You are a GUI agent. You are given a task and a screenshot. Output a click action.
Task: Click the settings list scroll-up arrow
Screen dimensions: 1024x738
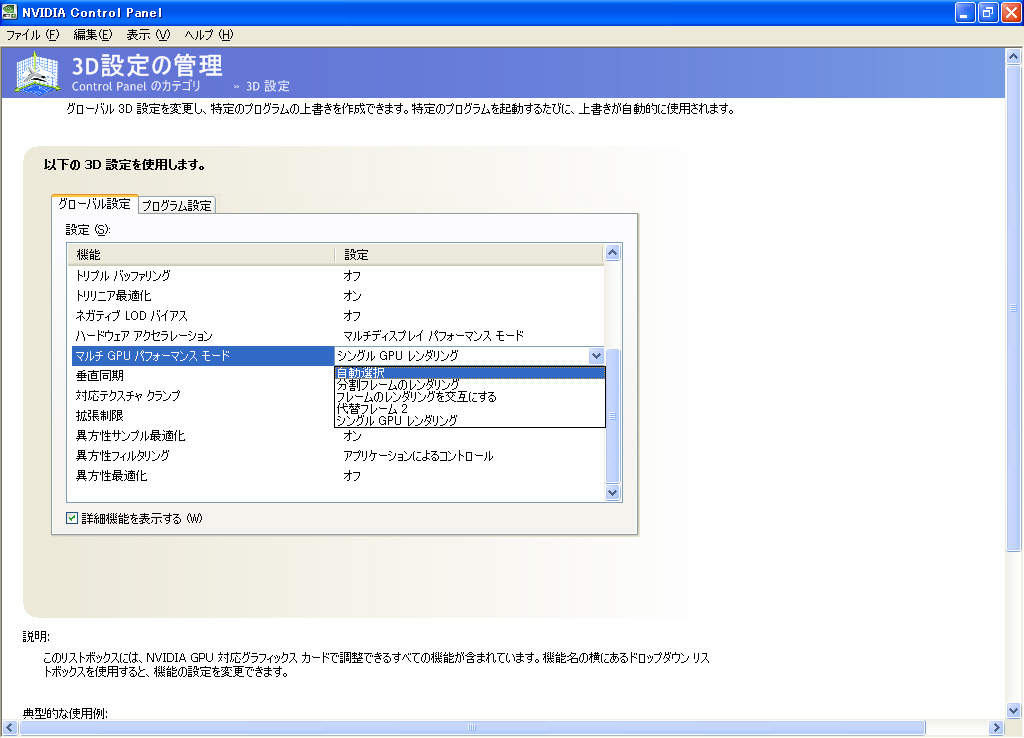[612, 253]
